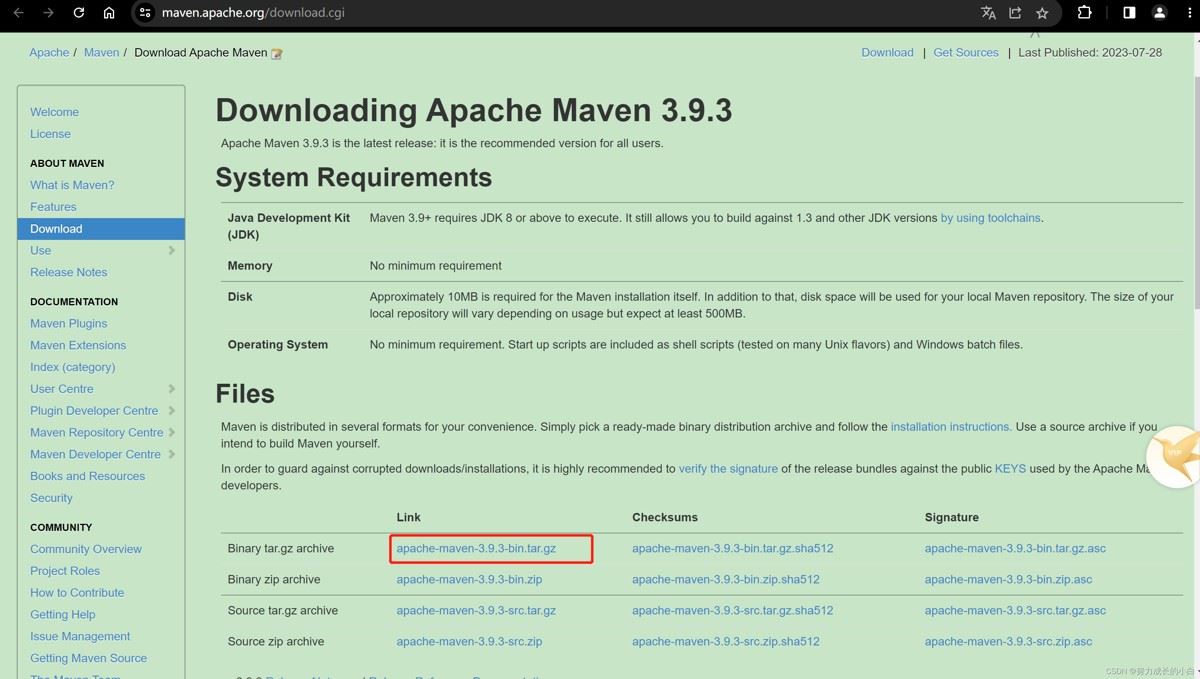Open Security sidebar link
1200x679 pixels.
(51, 498)
